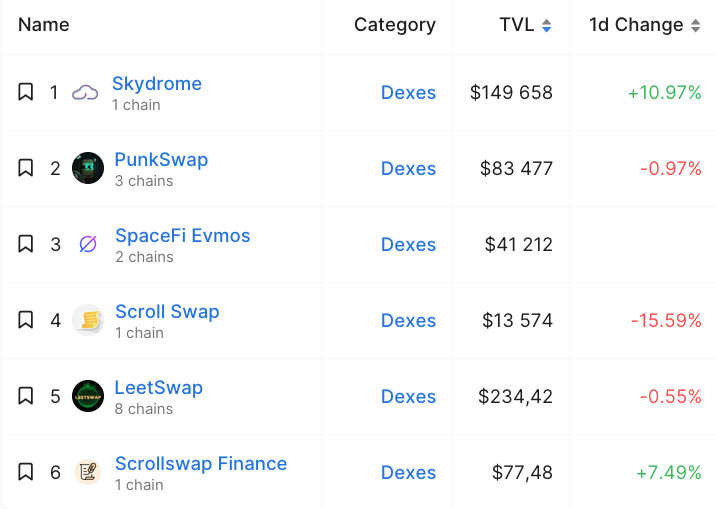Toggle the bookmark icon beside Scroll Swap
The image size is (715, 509).
coord(26,320)
